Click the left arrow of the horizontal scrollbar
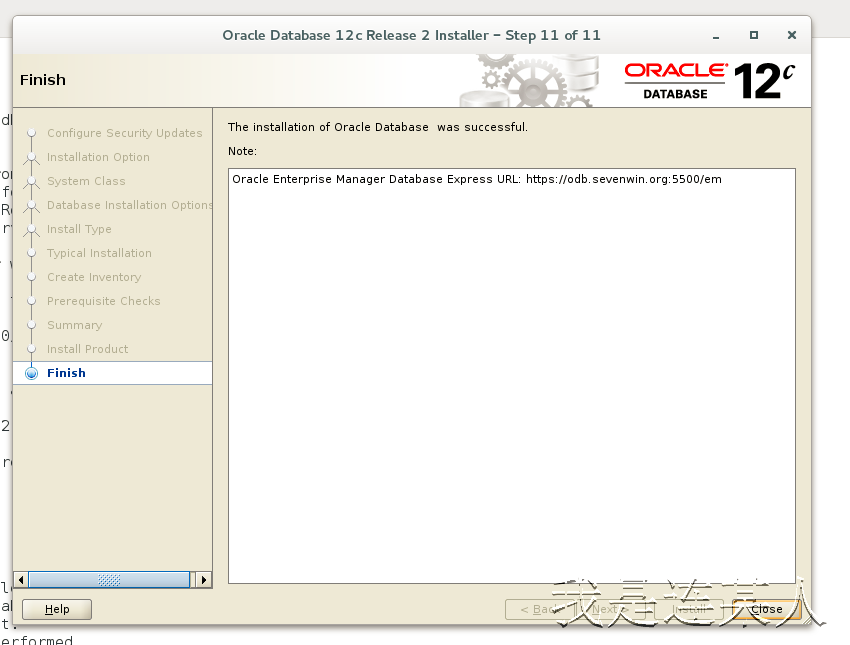The image size is (850, 645). pyautogui.click(x=19, y=579)
